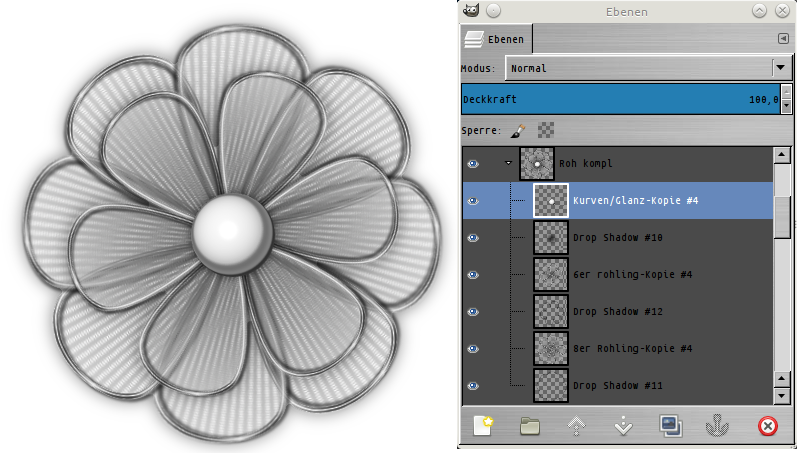The width and height of the screenshot is (797, 453).
Task: Hide the Drop Shadow #10 layer
Action: (473, 238)
